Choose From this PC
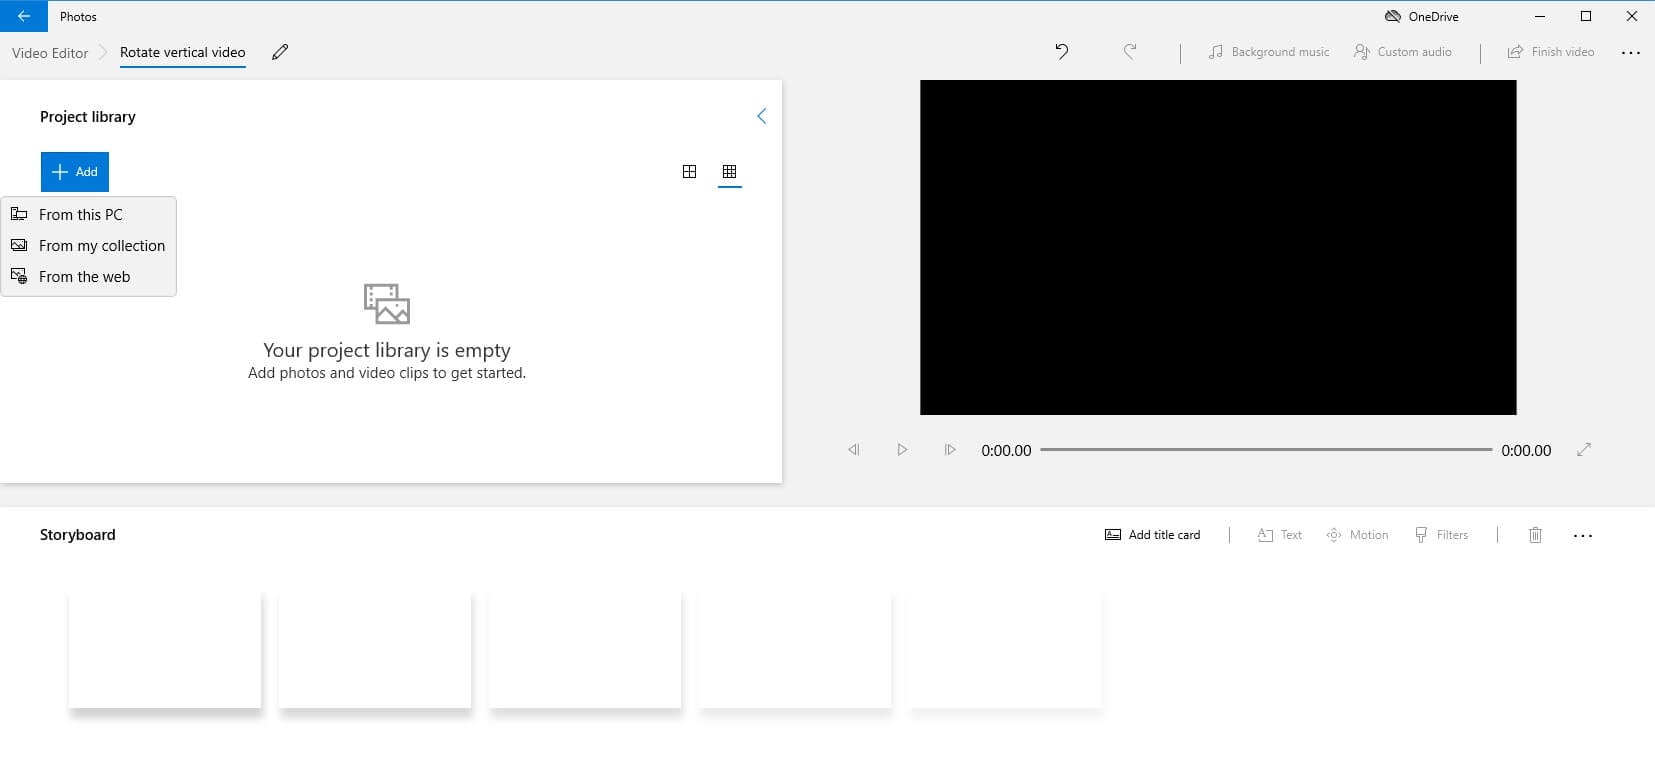 coord(89,214)
